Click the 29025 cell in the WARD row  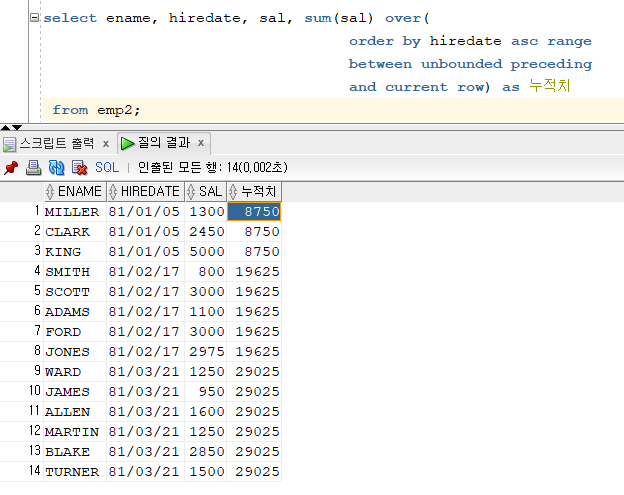point(254,372)
